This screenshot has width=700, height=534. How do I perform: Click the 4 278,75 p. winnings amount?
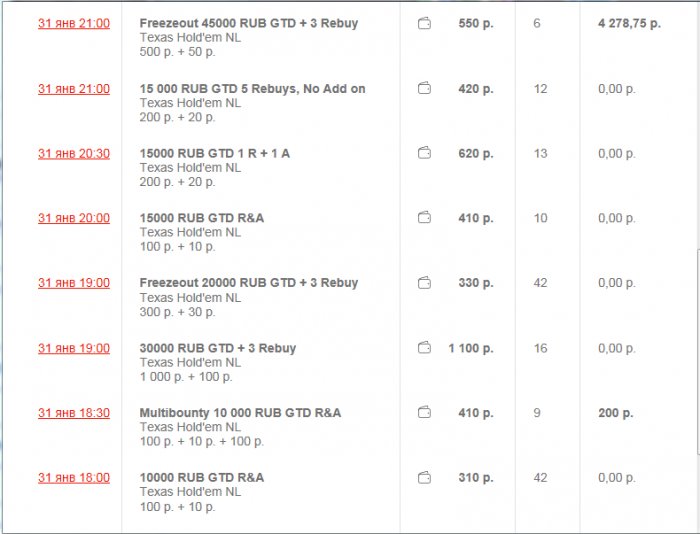point(629,23)
